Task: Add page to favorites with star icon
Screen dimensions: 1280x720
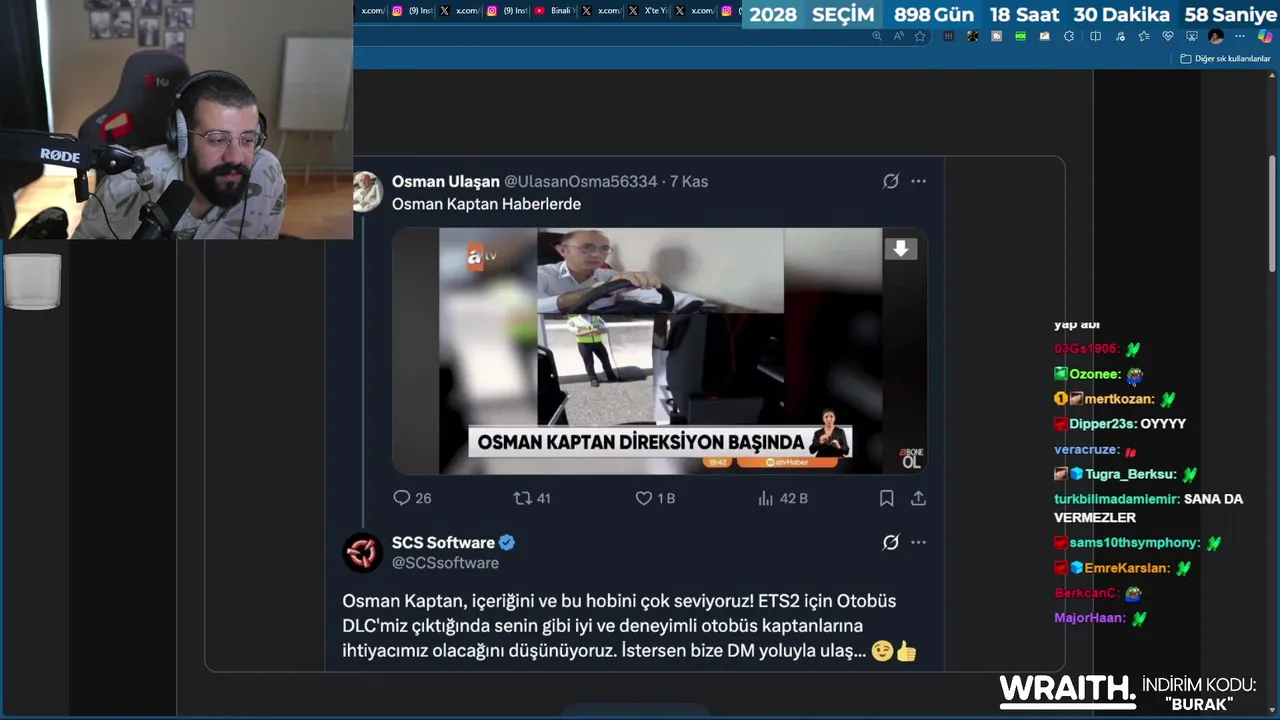Action: 920,36
